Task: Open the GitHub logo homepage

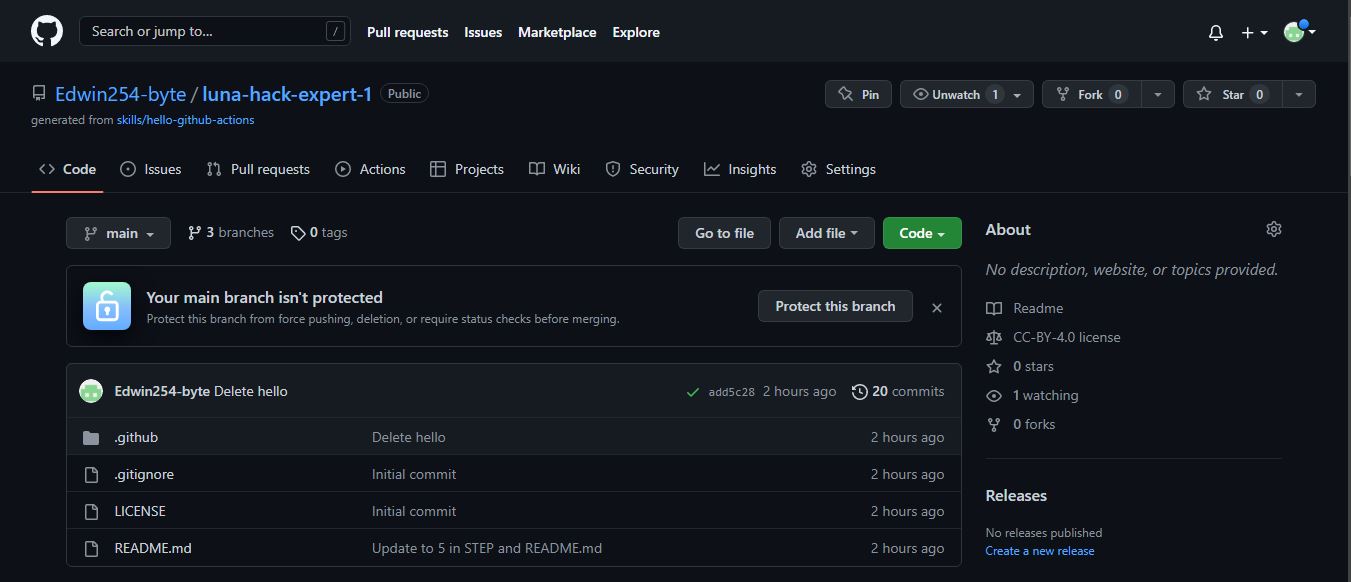Action: coord(47,31)
